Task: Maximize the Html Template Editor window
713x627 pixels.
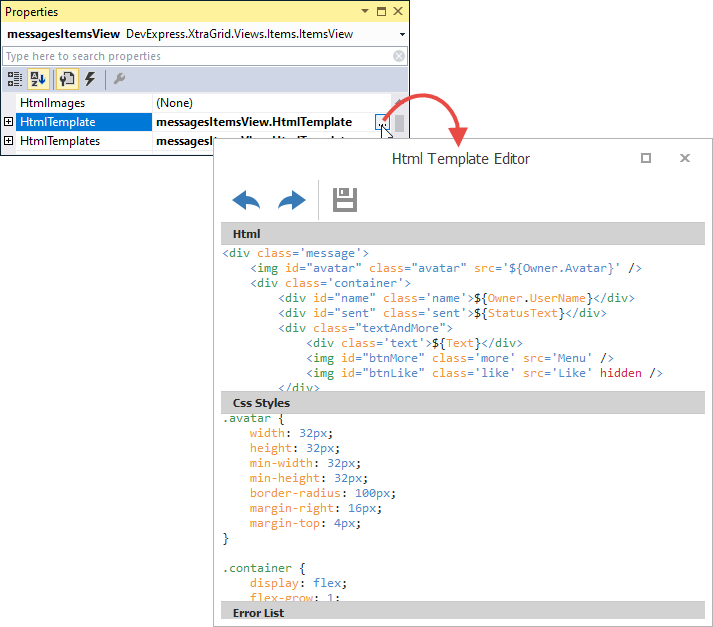Action: coord(646,158)
